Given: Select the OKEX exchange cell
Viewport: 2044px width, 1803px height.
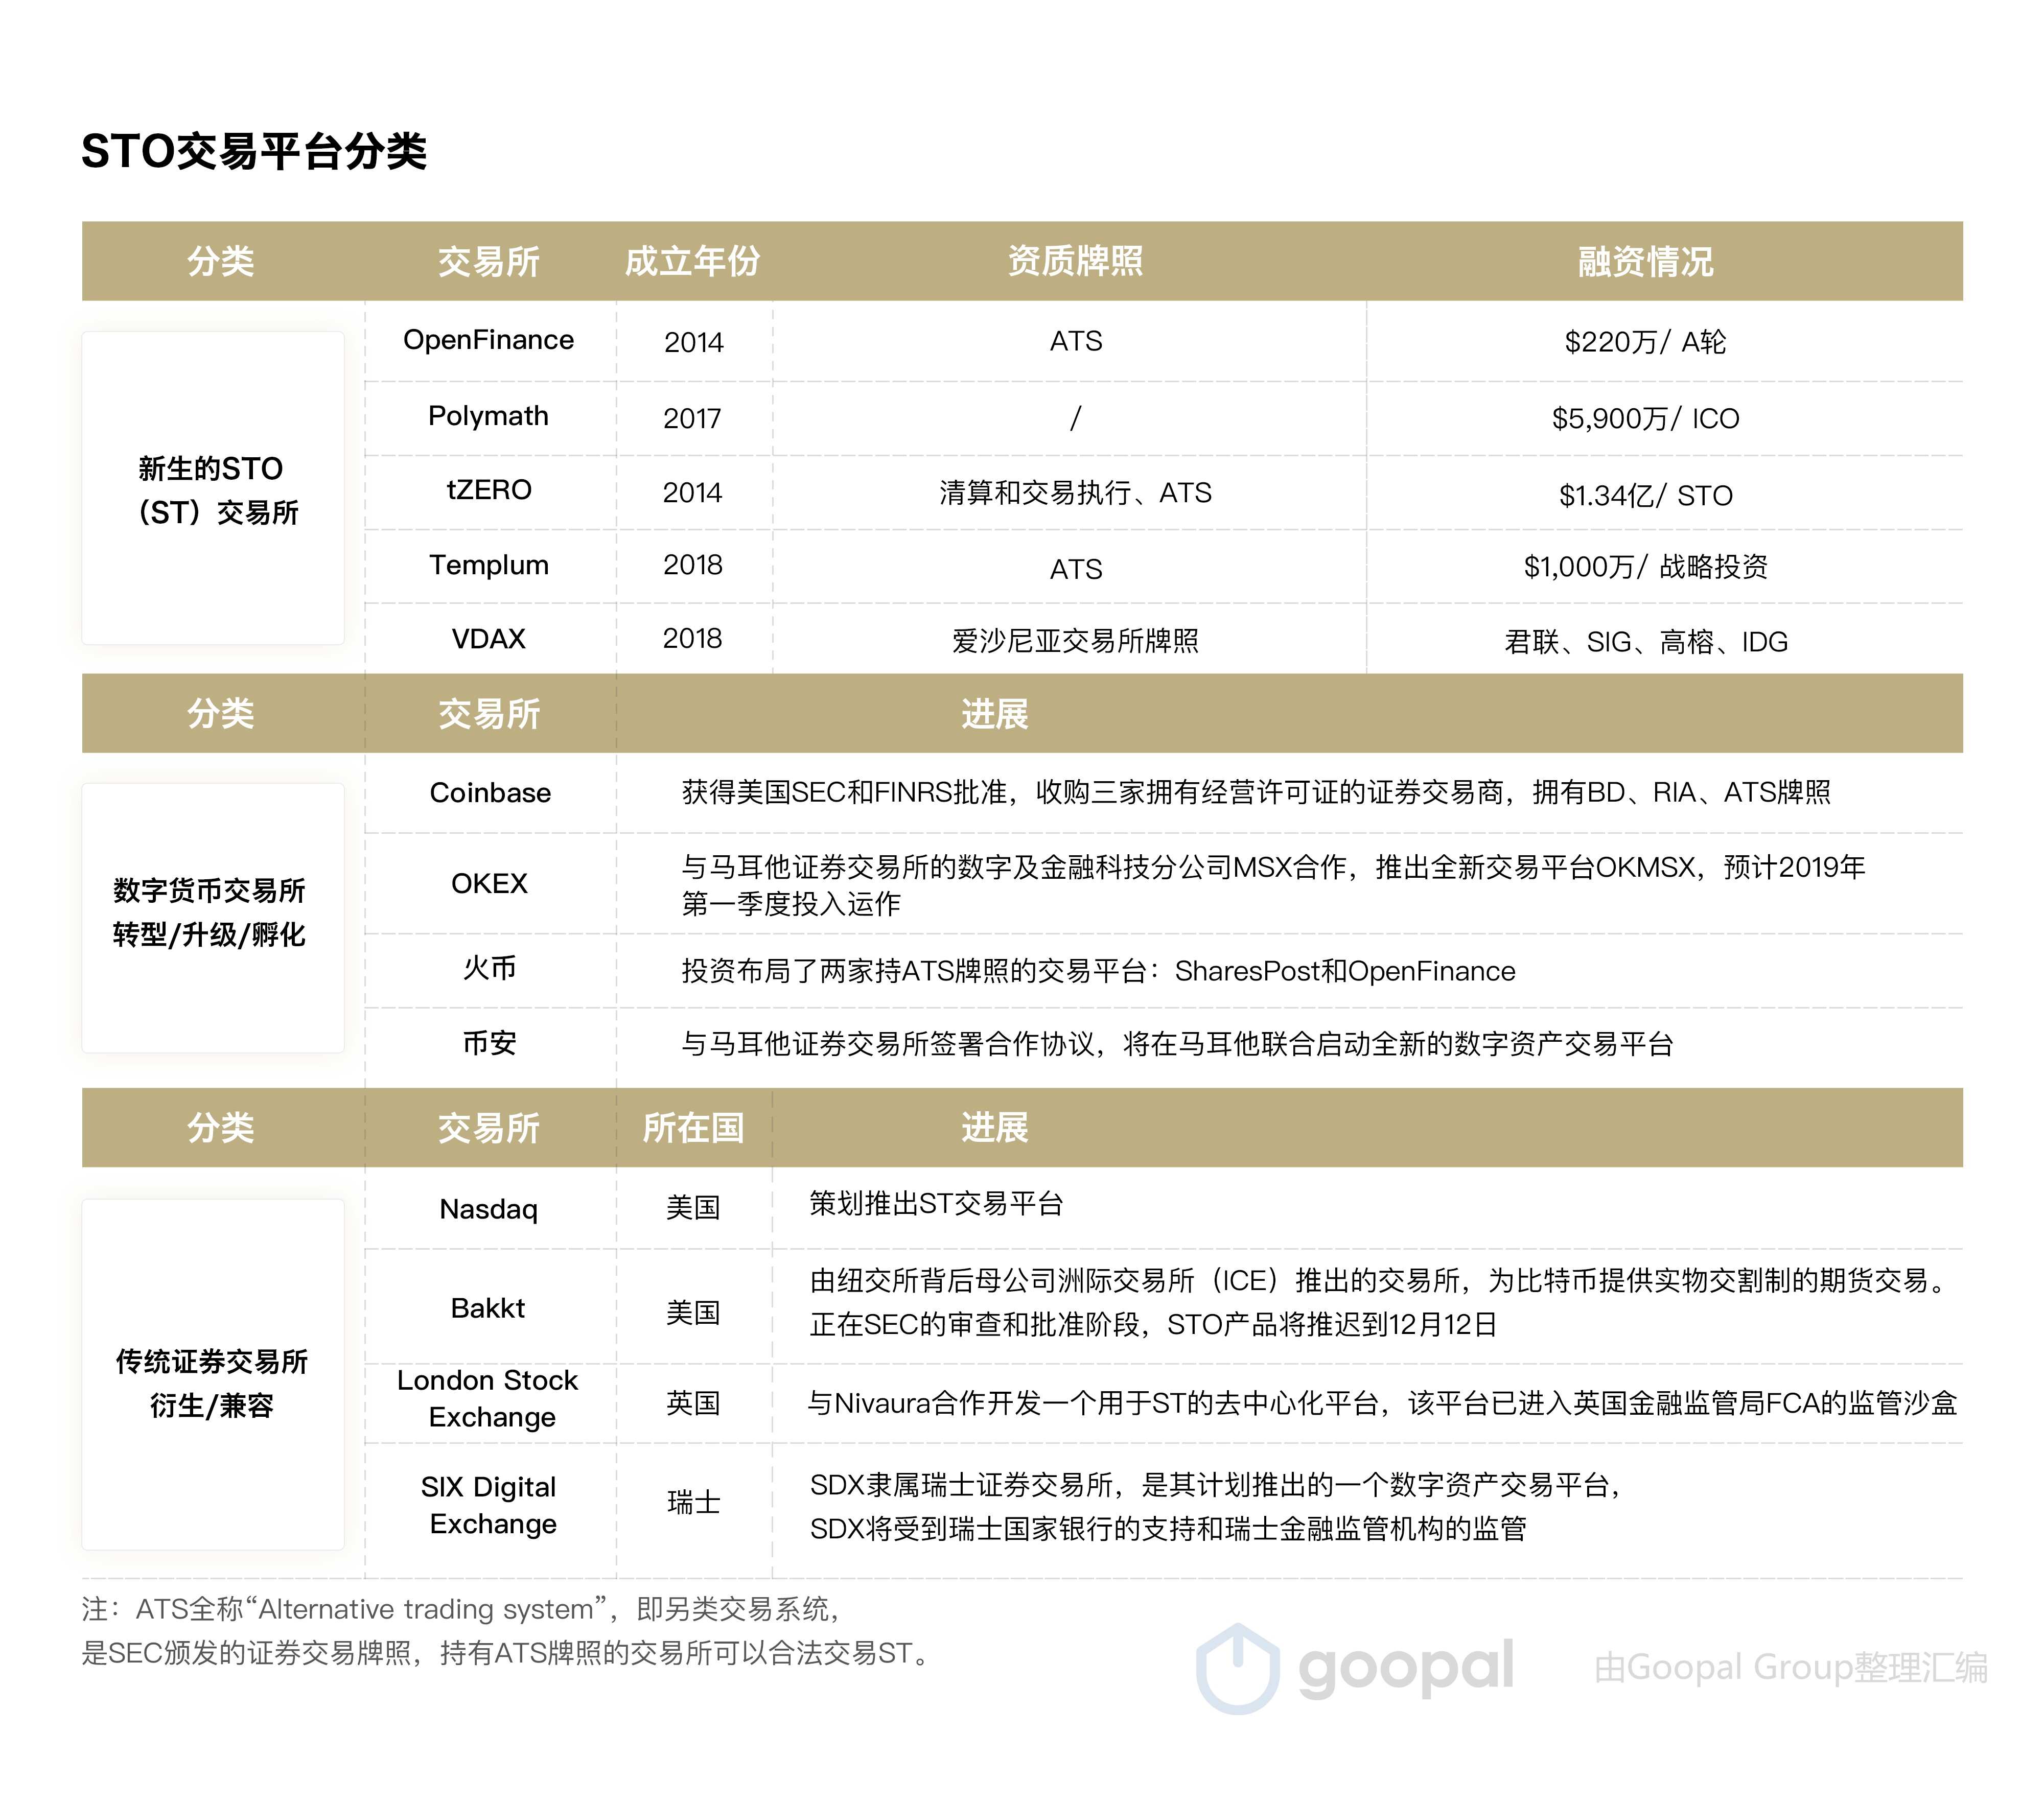Looking at the screenshot, I should click(x=488, y=884).
